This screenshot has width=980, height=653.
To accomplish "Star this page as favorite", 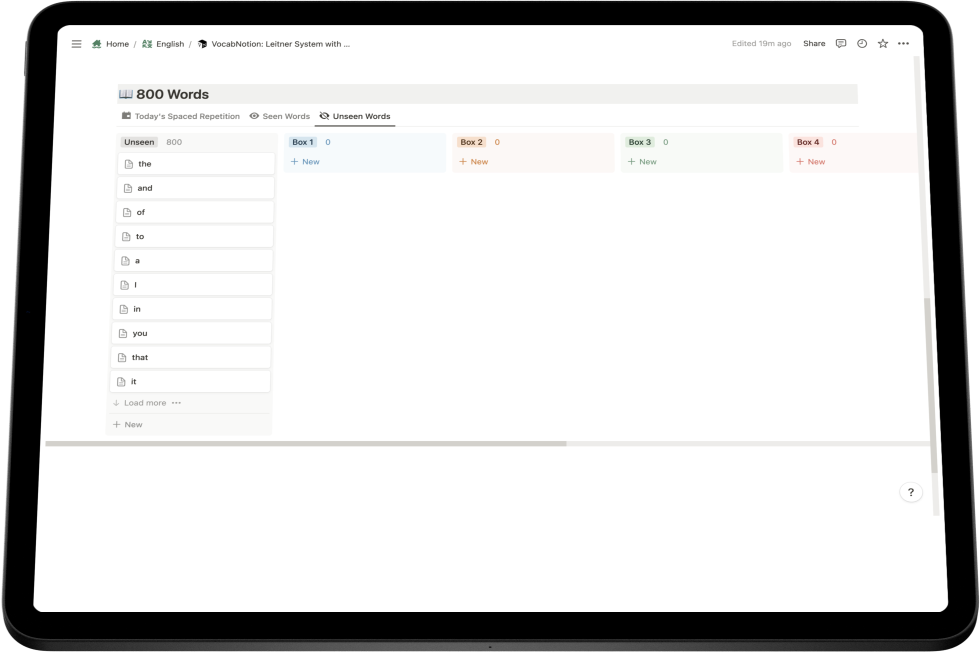I will click(x=883, y=44).
